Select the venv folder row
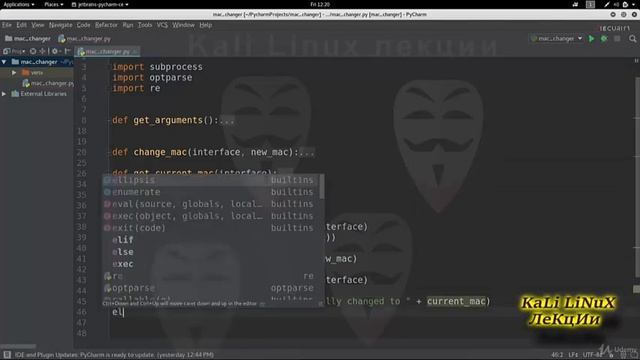The image size is (640, 360). pyautogui.click(x=37, y=72)
